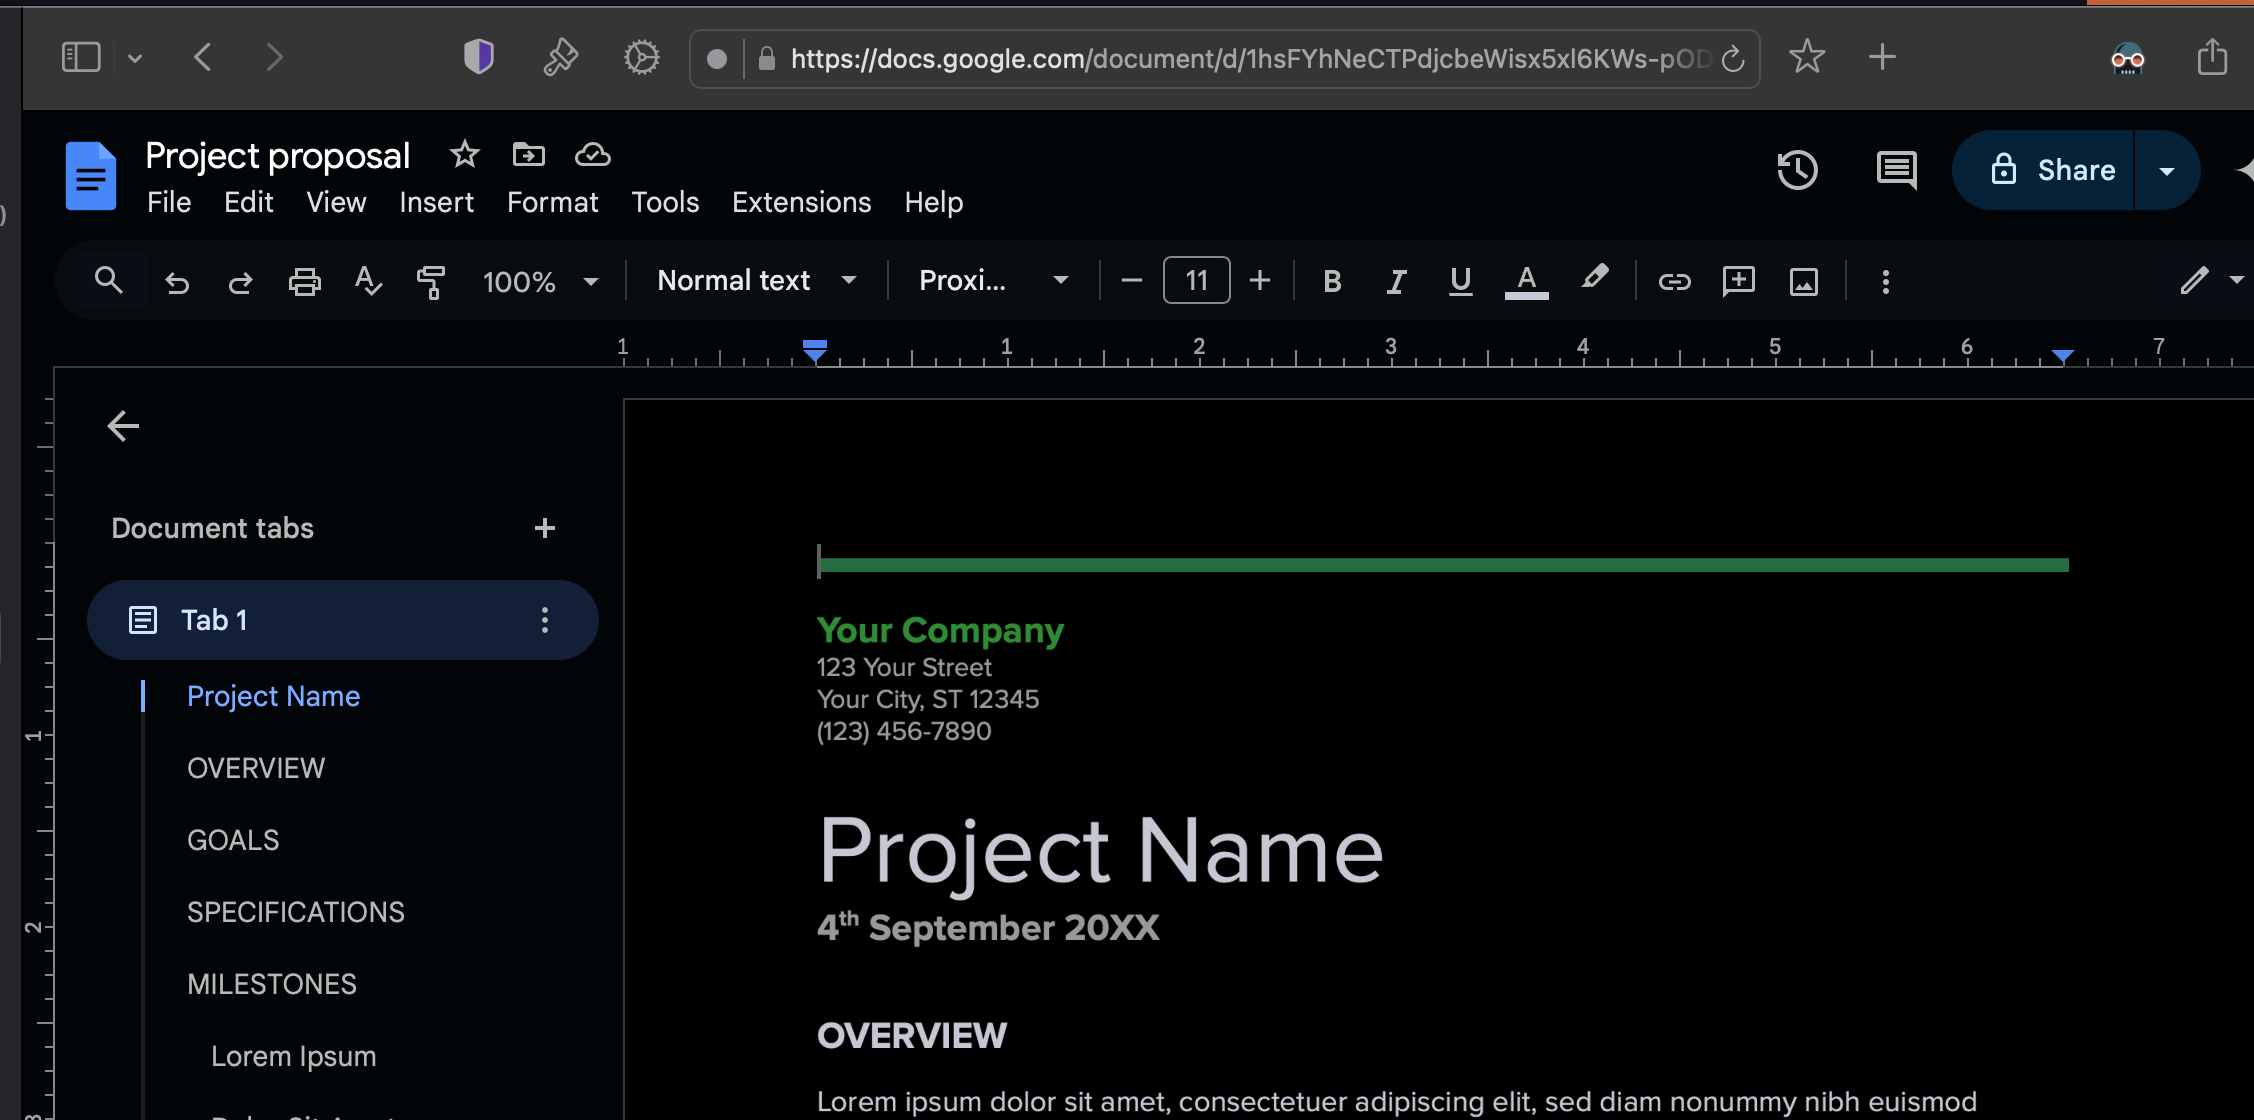Click the spelling and grammar check icon
Viewport: 2254px width, 1120px height.
pyautogui.click(x=368, y=281)
